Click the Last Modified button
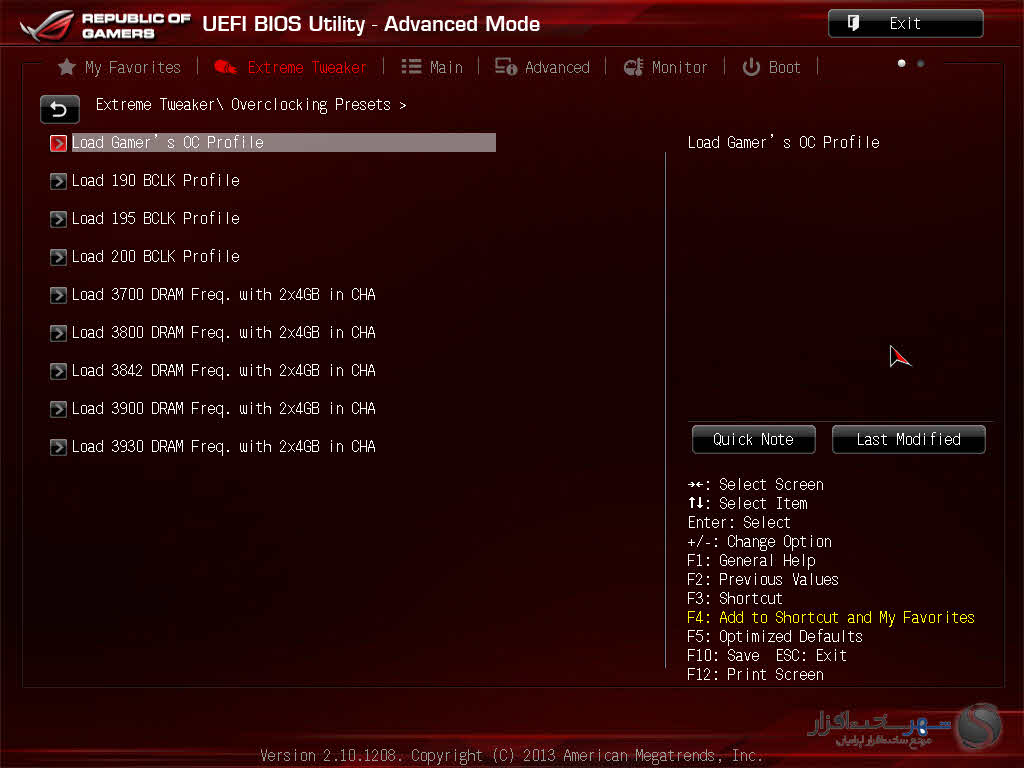The image size is (1024, 768). [x=908, y=439]
